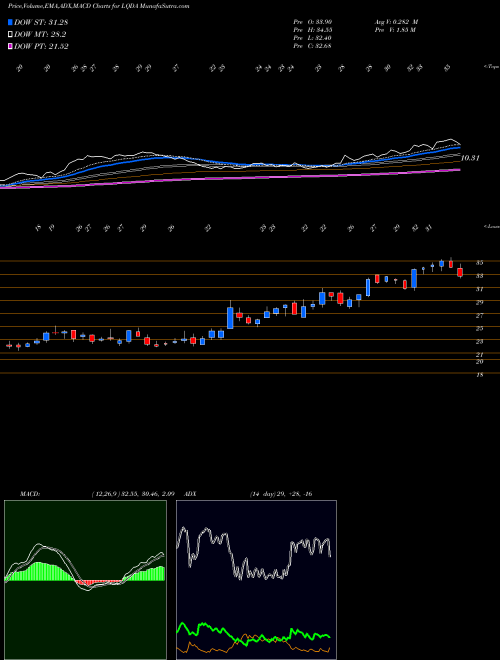Click the blue DOW ST legend swatch

coord(10,22)
